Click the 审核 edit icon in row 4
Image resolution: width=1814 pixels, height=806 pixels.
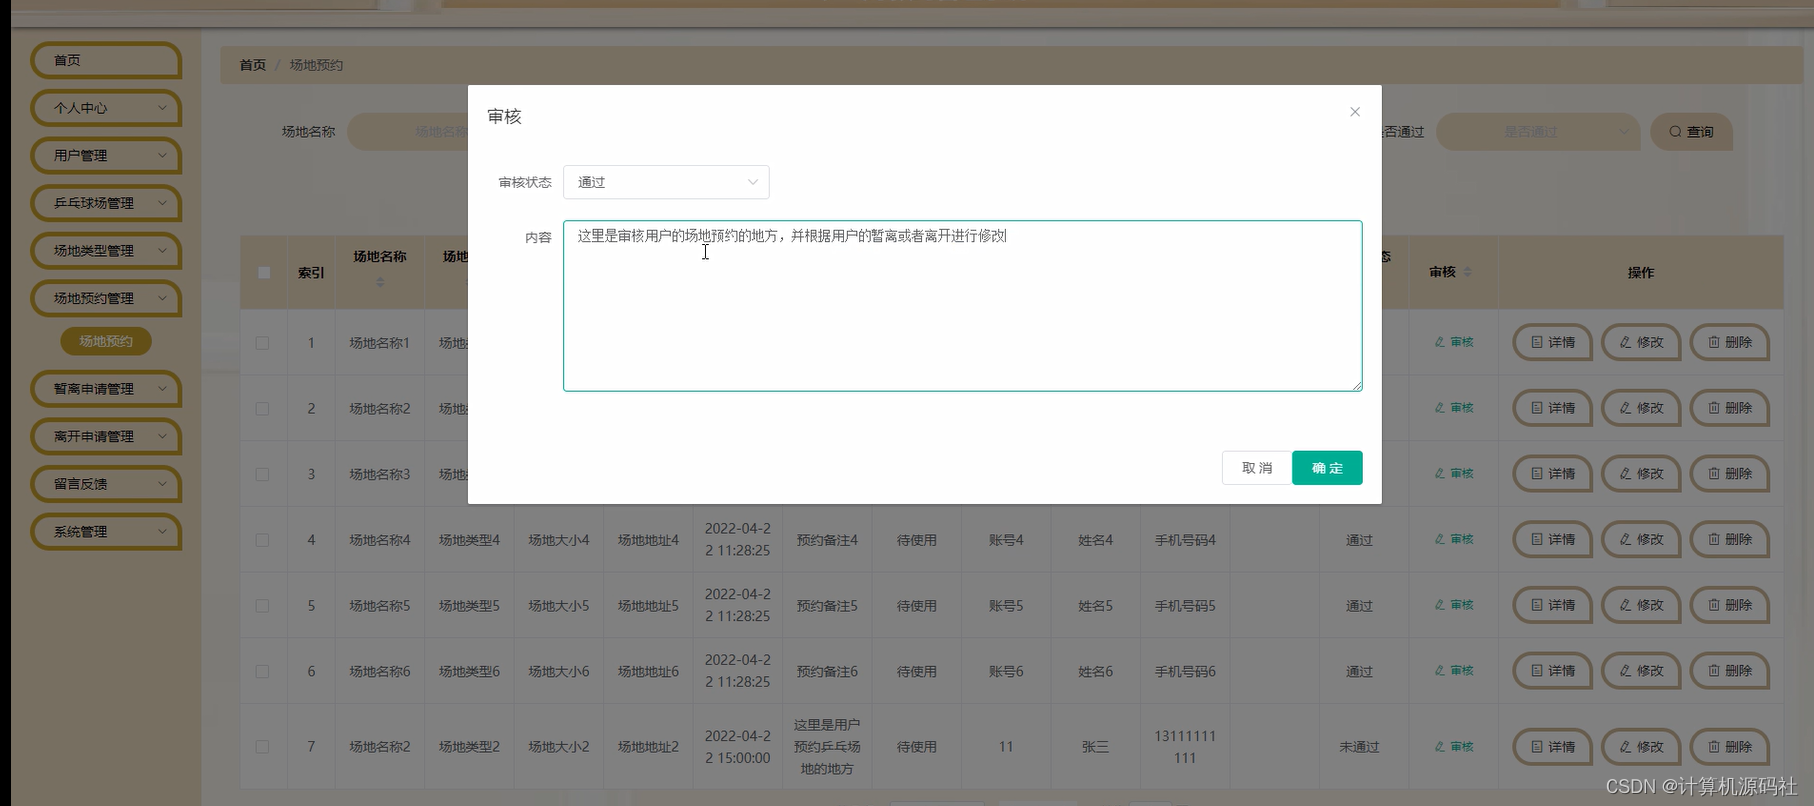[1454, 540]
